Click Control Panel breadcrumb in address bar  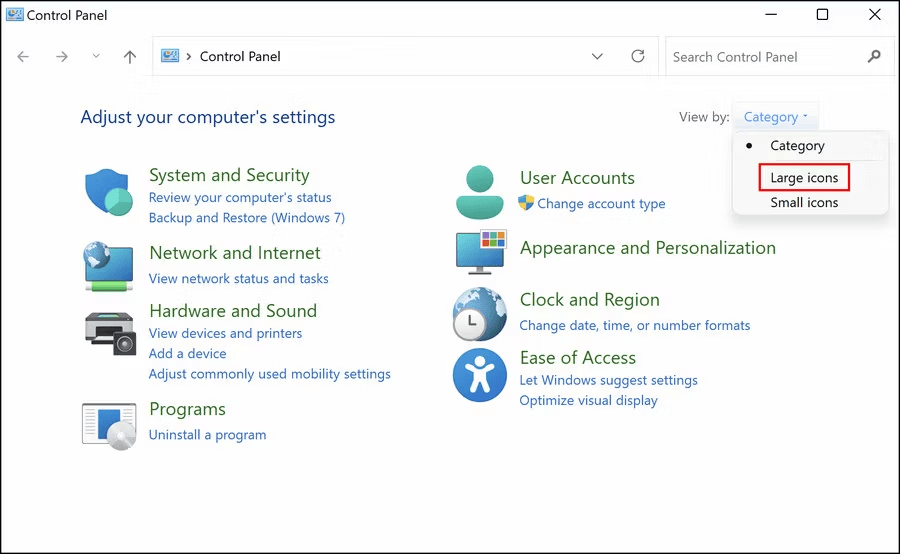point(240,56)
